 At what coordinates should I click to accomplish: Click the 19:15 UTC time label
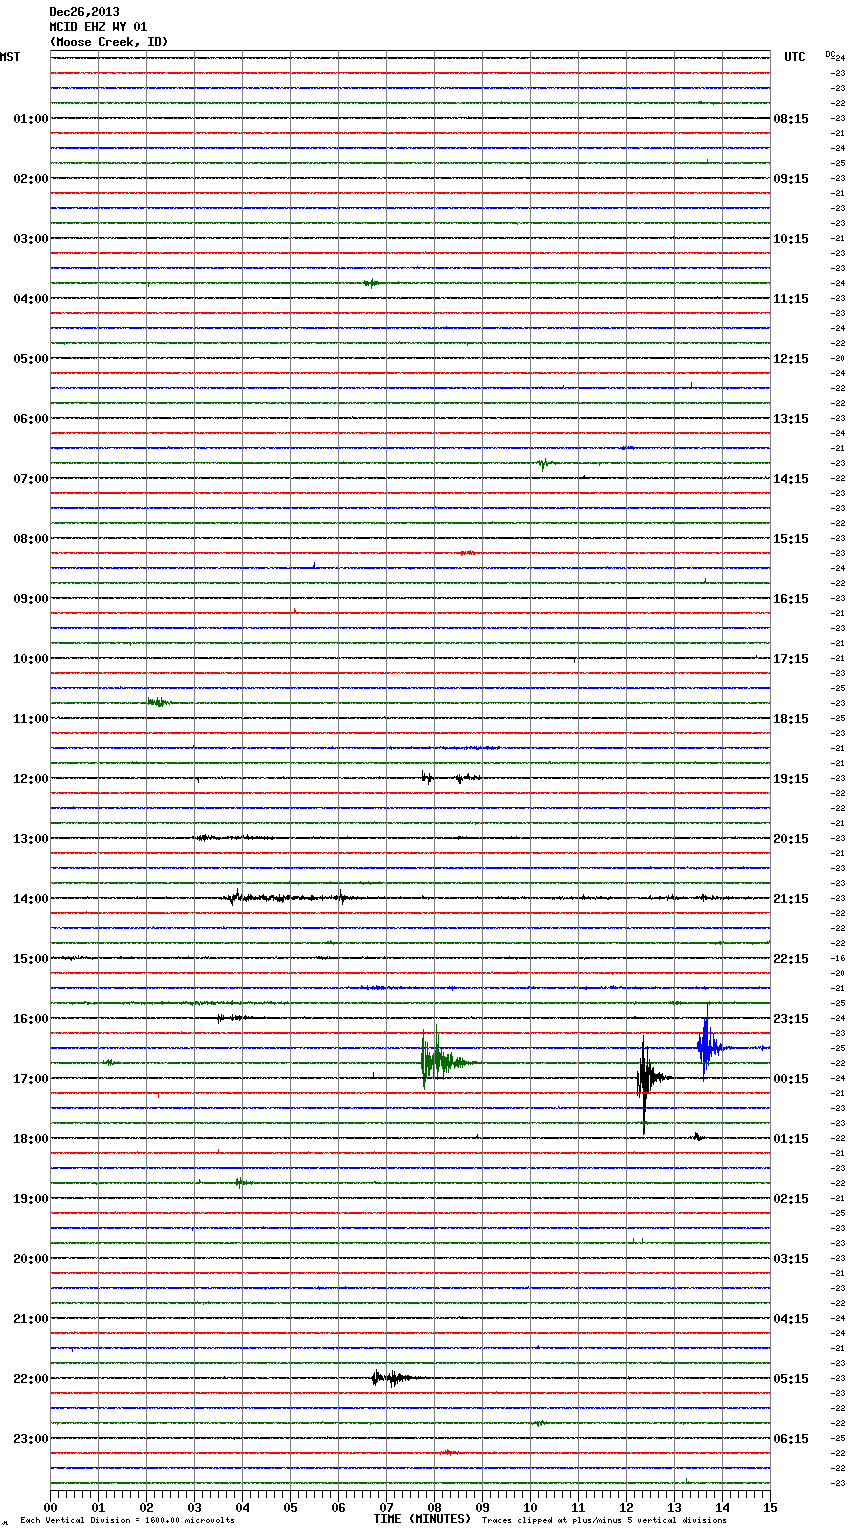[791, 779]
